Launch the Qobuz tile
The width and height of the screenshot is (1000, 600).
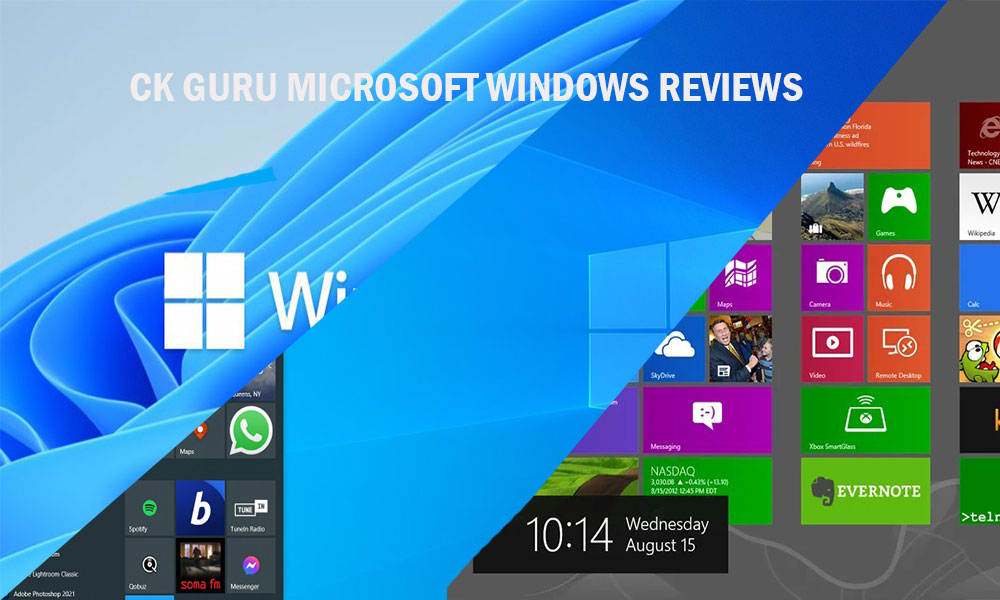click(149, 566)
